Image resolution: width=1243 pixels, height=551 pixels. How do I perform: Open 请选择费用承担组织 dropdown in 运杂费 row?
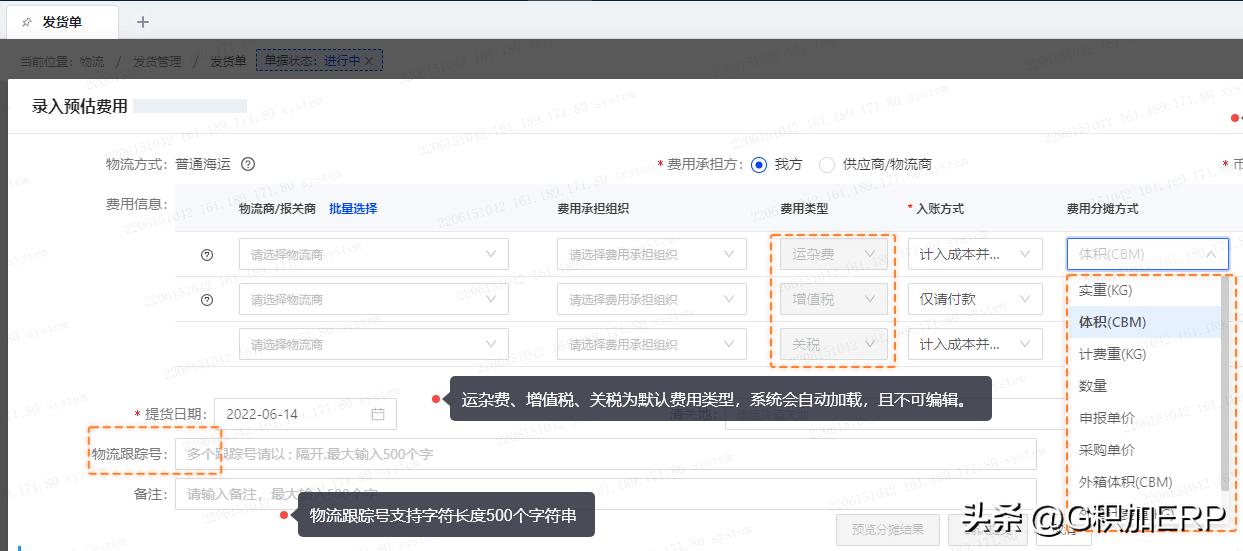click(x=652, y=254)
